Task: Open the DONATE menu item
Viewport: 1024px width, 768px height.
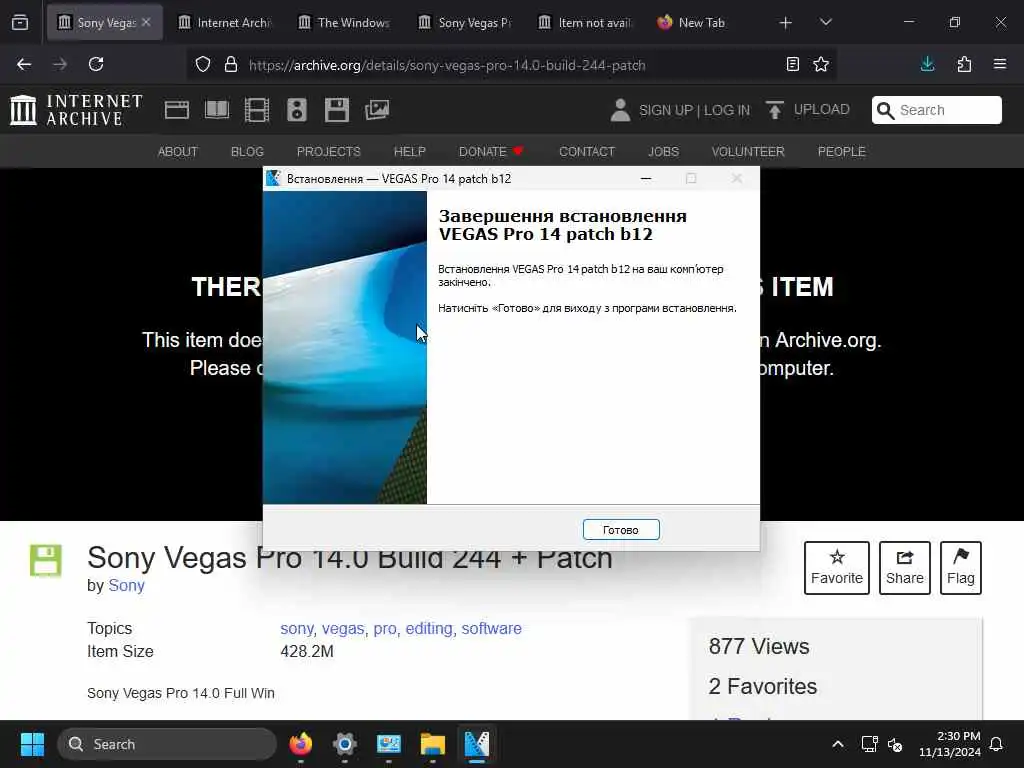Action: pyautogui.click(x=491, y=152)
